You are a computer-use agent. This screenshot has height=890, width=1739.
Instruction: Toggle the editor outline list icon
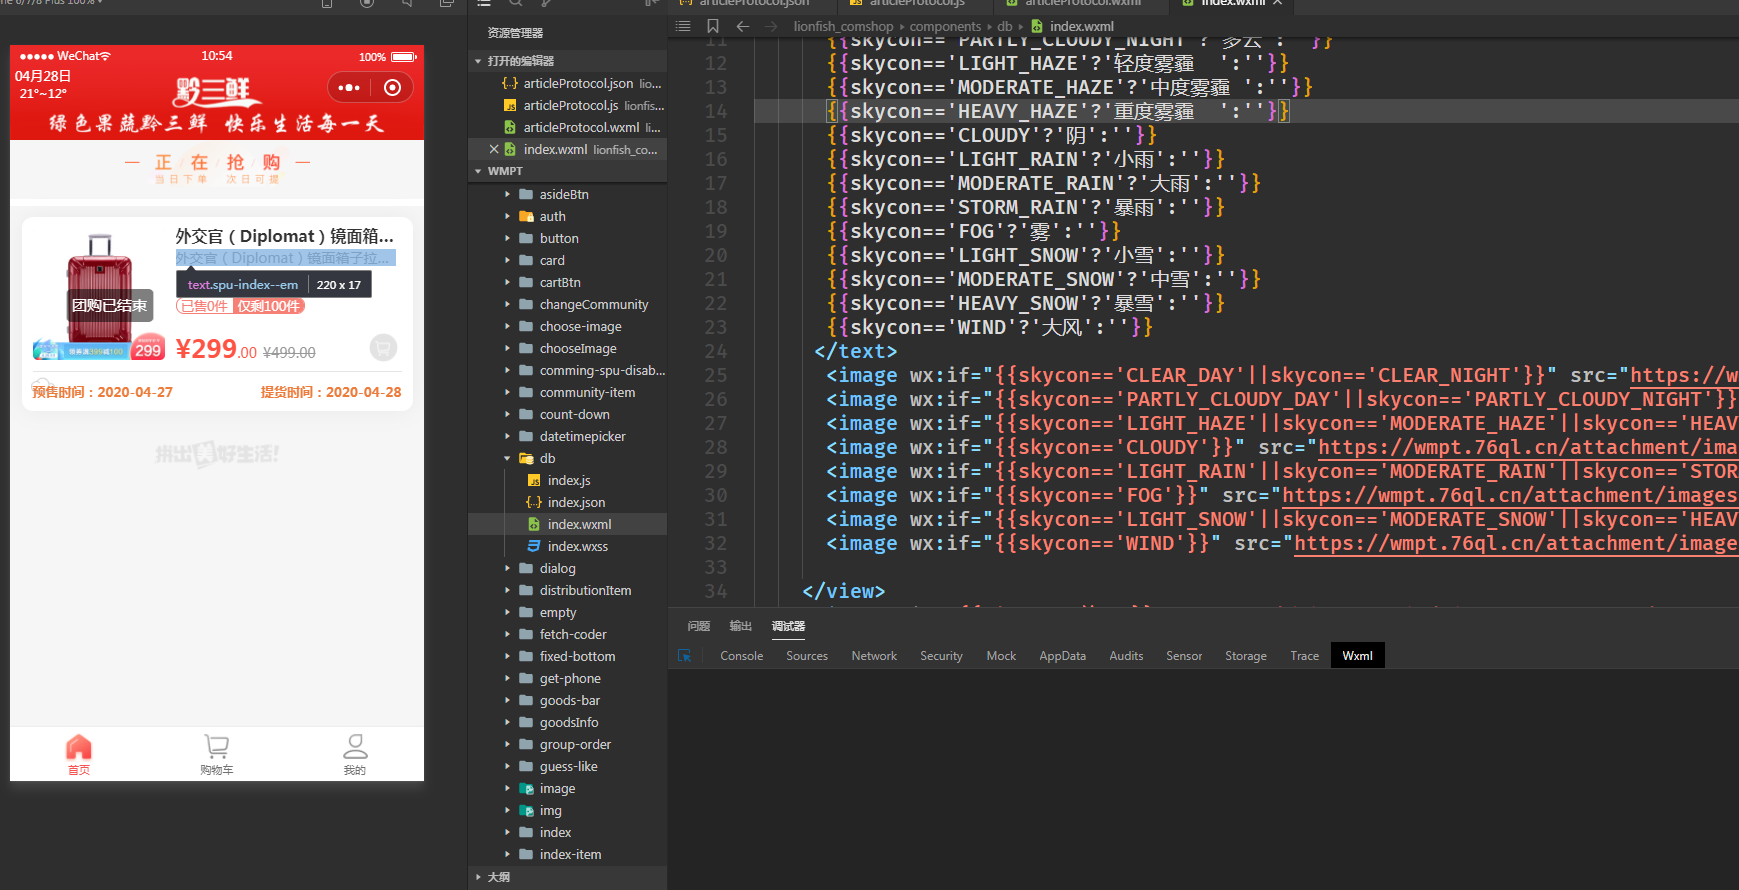[683, 26]
